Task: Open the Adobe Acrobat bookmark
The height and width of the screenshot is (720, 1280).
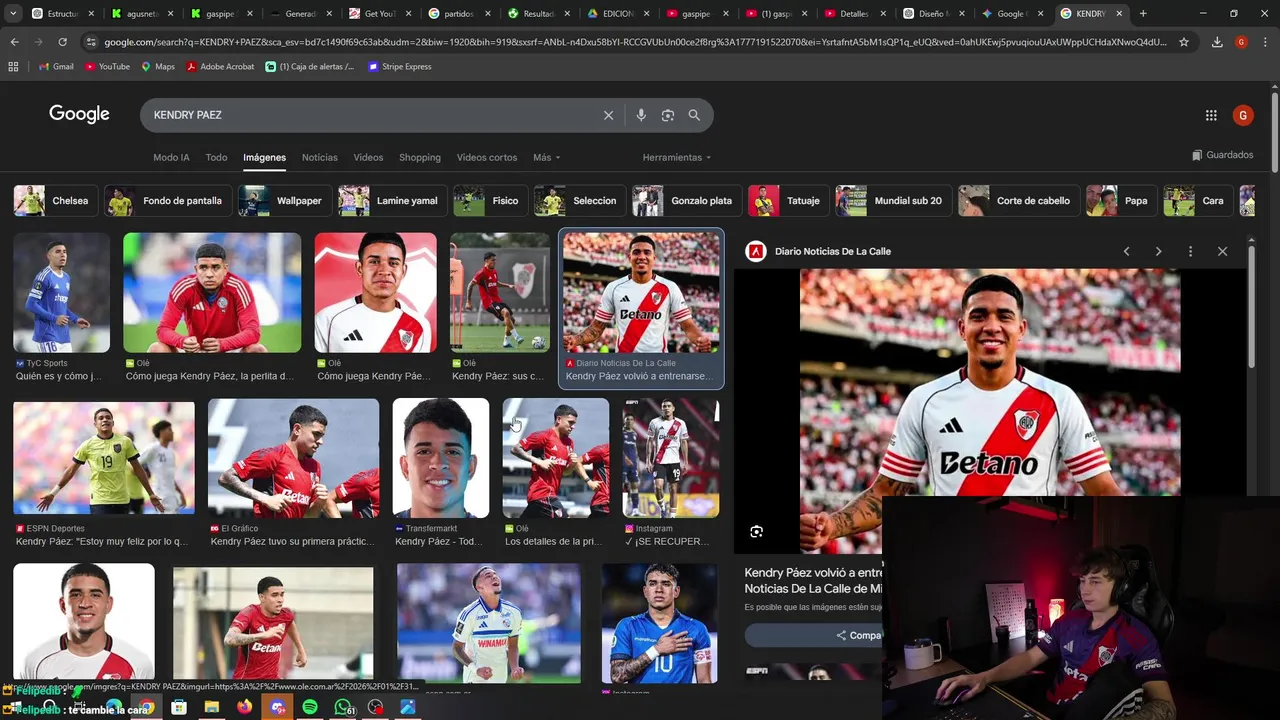Action: tap(220, 66)
